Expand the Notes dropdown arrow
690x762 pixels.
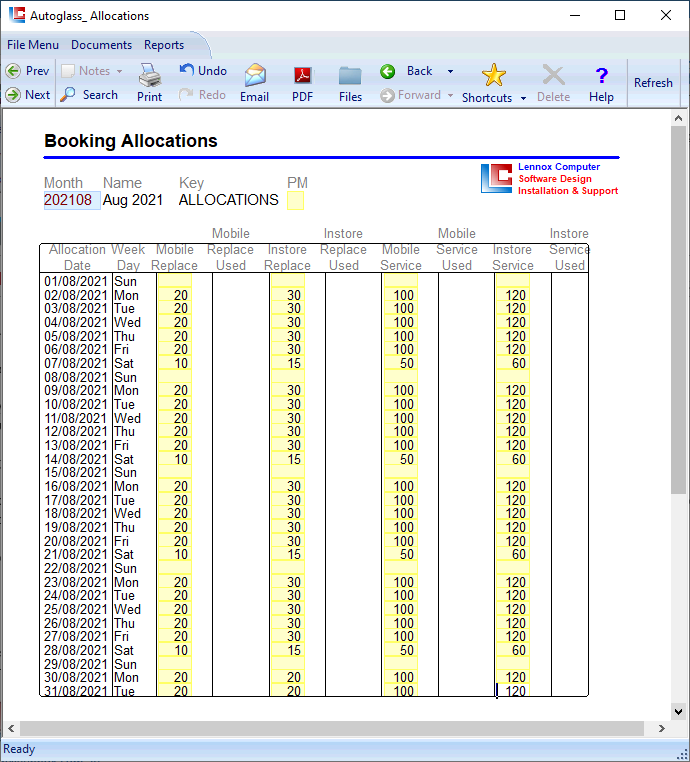point(119,71)
